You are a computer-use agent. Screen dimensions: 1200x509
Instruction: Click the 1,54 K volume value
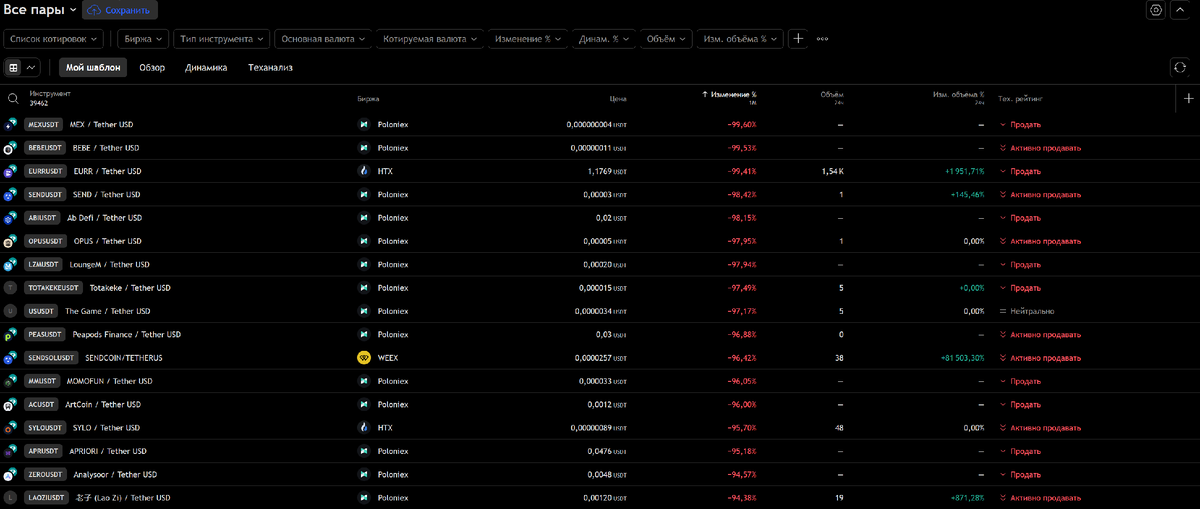point(832,171)
